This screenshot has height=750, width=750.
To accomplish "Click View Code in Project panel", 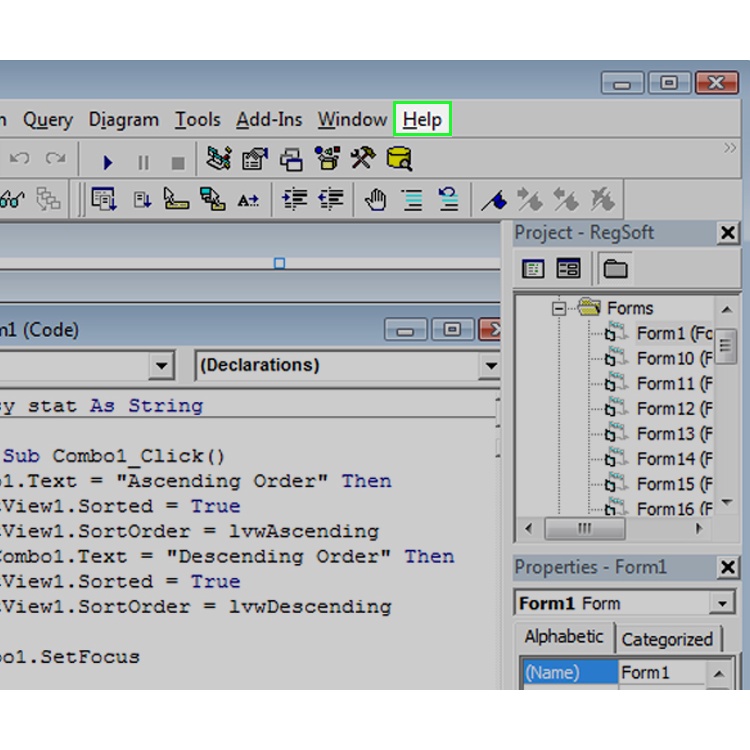I will tap(534, 268).
